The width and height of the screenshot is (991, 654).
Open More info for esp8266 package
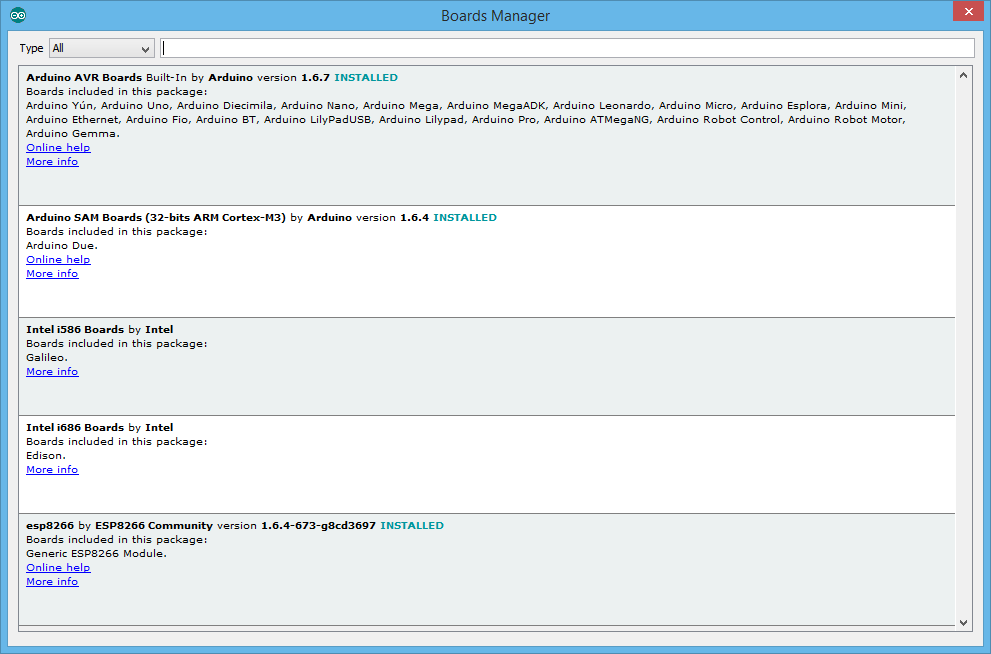point(52,581)
